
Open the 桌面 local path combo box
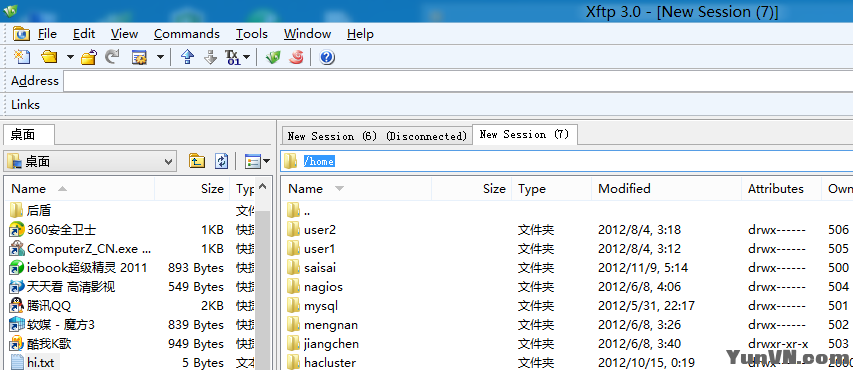[90, 162]
